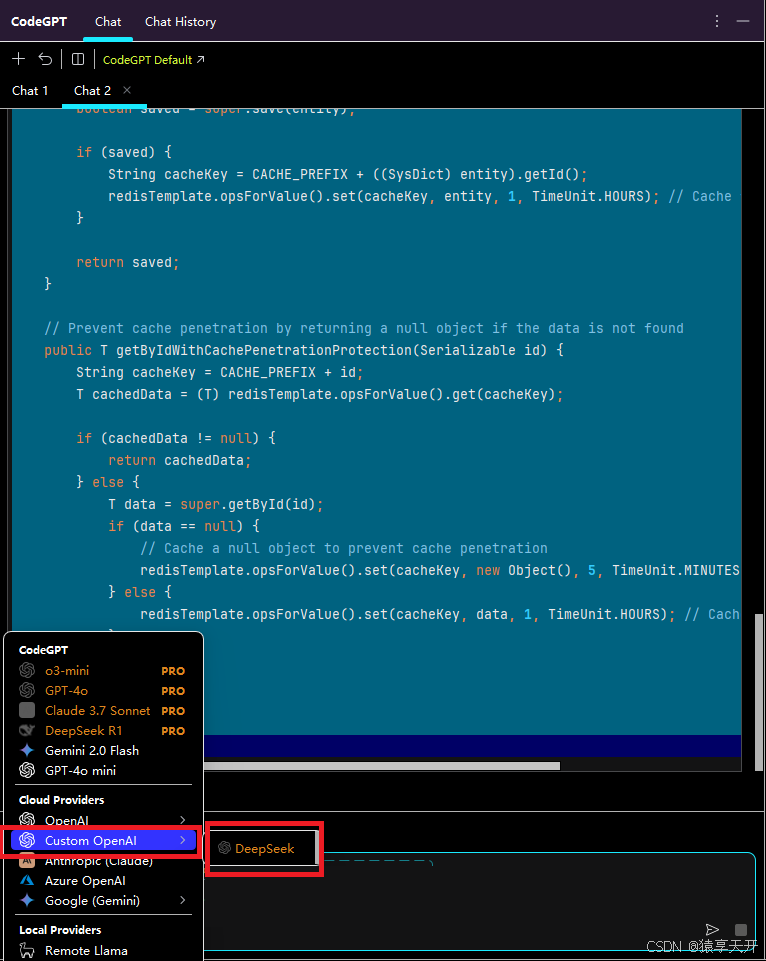Click the send message arrow icon

click(x=712, y=930)
